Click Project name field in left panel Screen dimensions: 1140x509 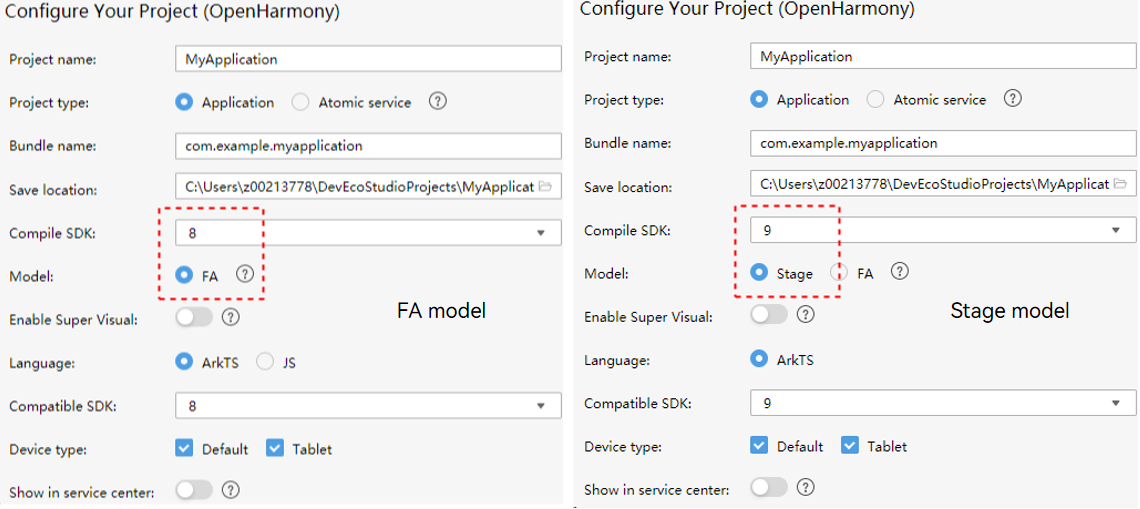click(368, 59)
